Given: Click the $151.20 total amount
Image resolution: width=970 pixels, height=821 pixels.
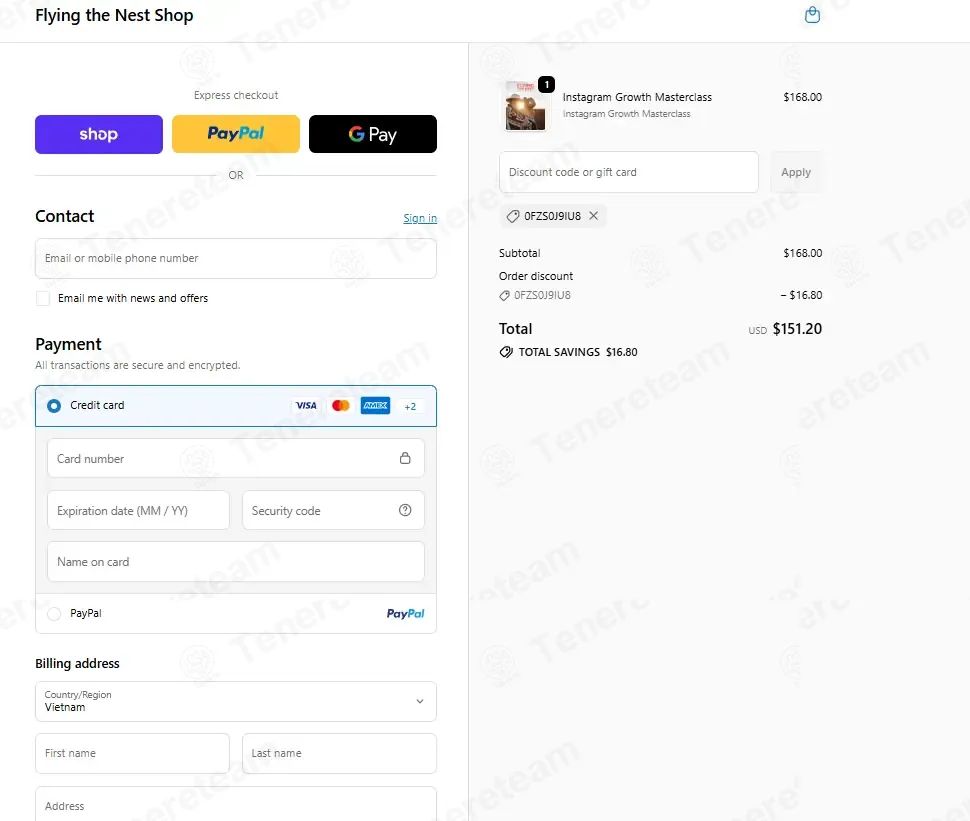Looking at the screenshot, I should click(x=797, y=329).
